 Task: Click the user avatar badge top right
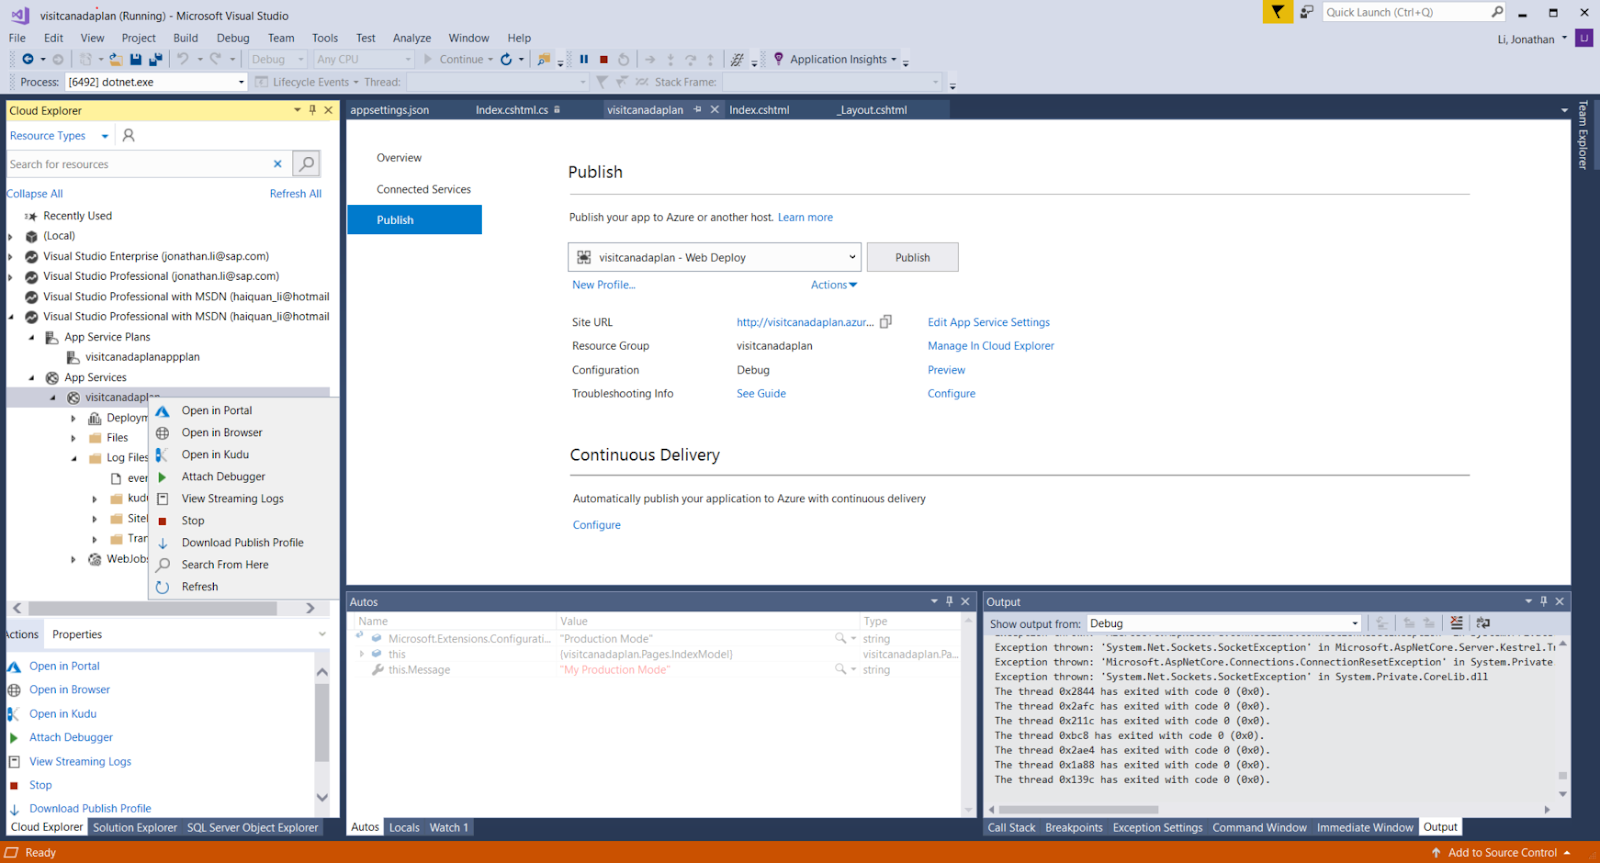coord(1584,38)
